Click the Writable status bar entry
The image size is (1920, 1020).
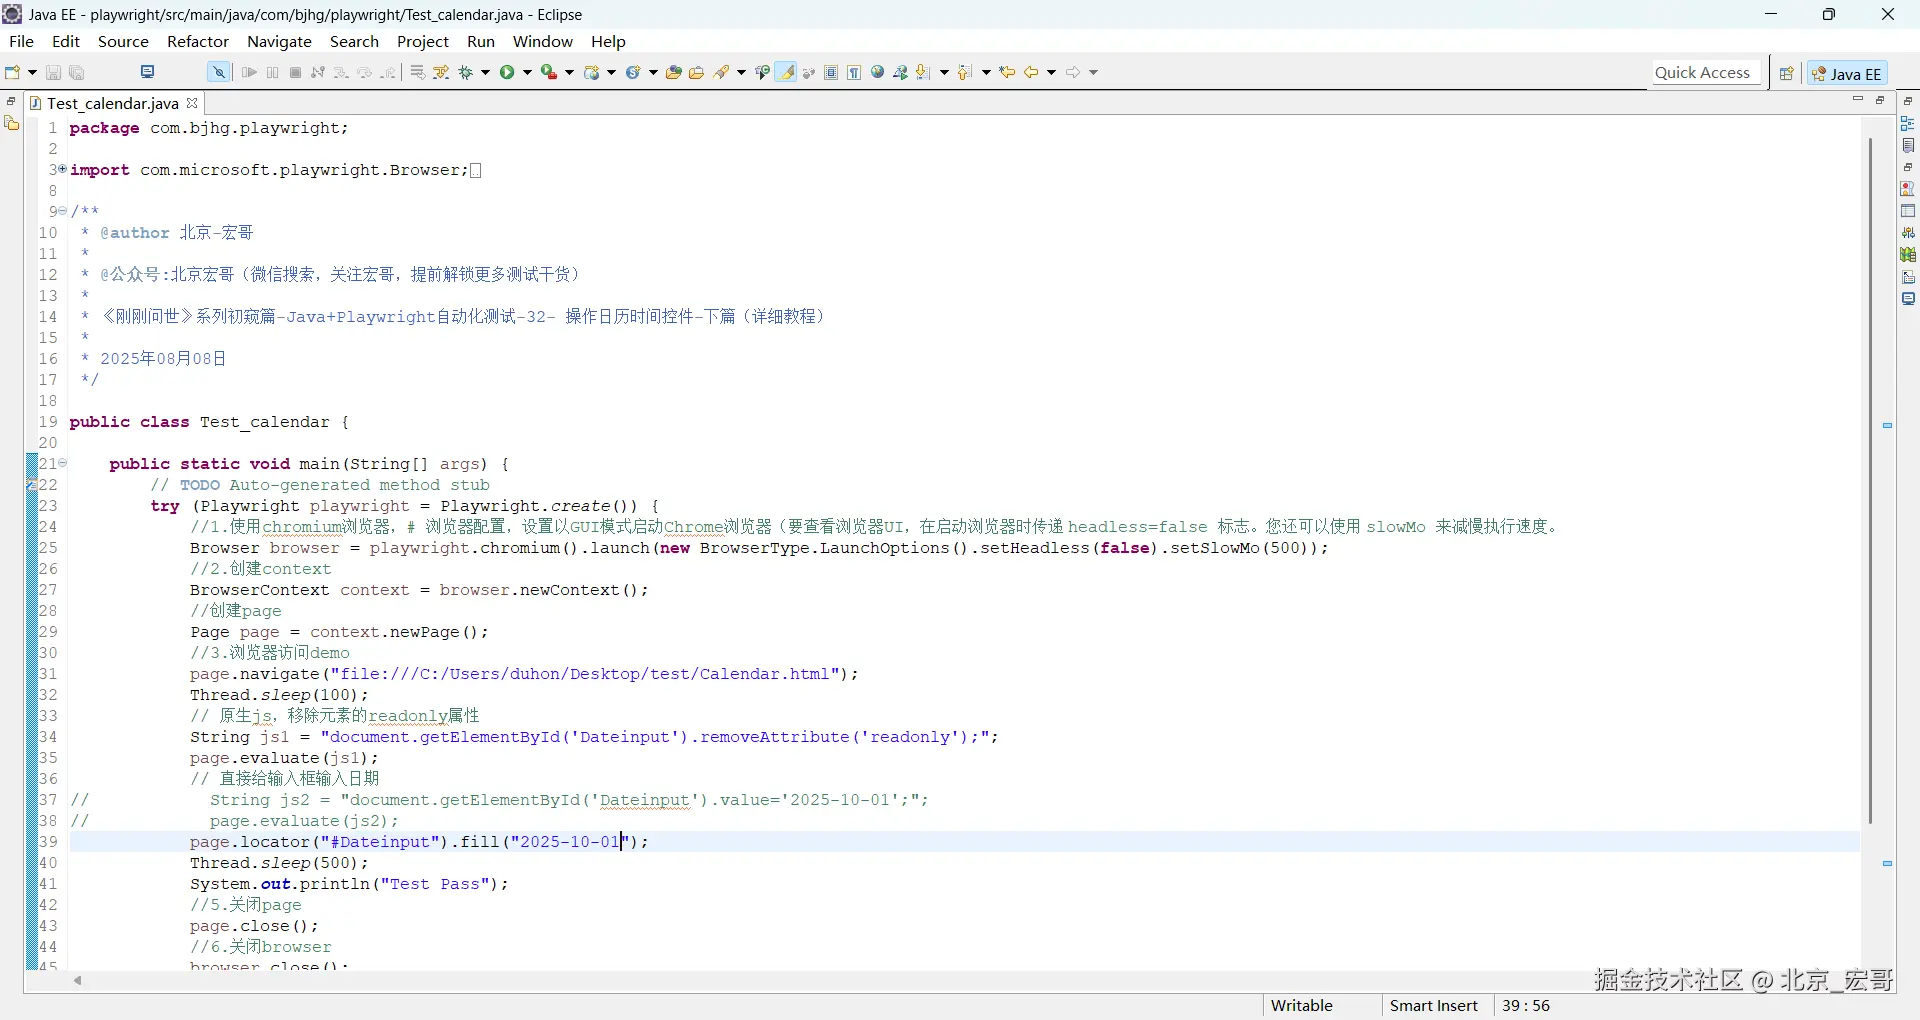(x=1301, y=1006)
